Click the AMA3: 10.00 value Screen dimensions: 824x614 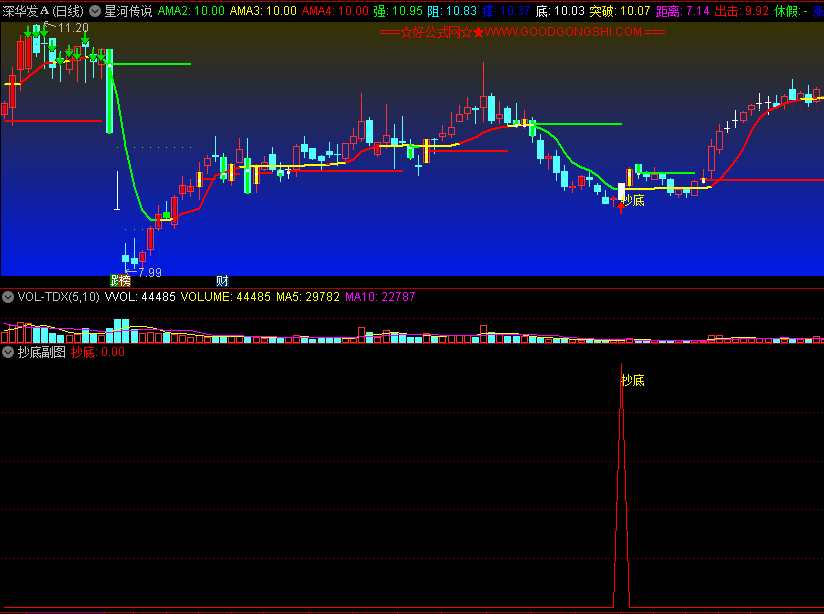pyautogui.click(x=263, y=11)
